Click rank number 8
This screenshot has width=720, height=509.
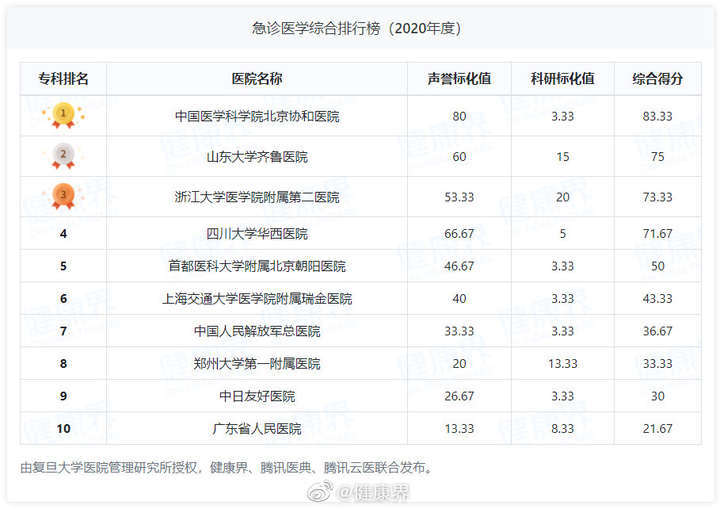[63, 364]
